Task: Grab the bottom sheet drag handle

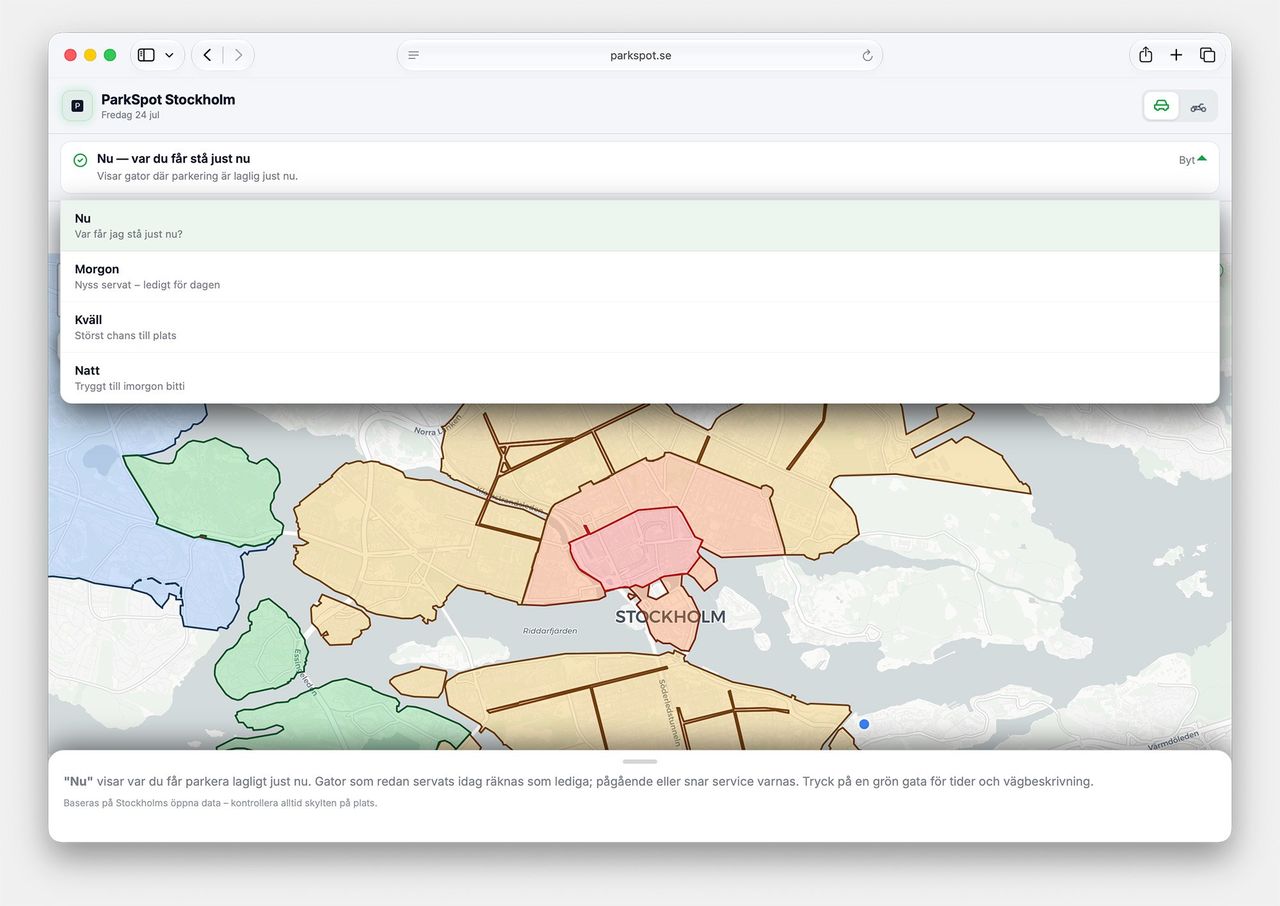Action: 640,761
